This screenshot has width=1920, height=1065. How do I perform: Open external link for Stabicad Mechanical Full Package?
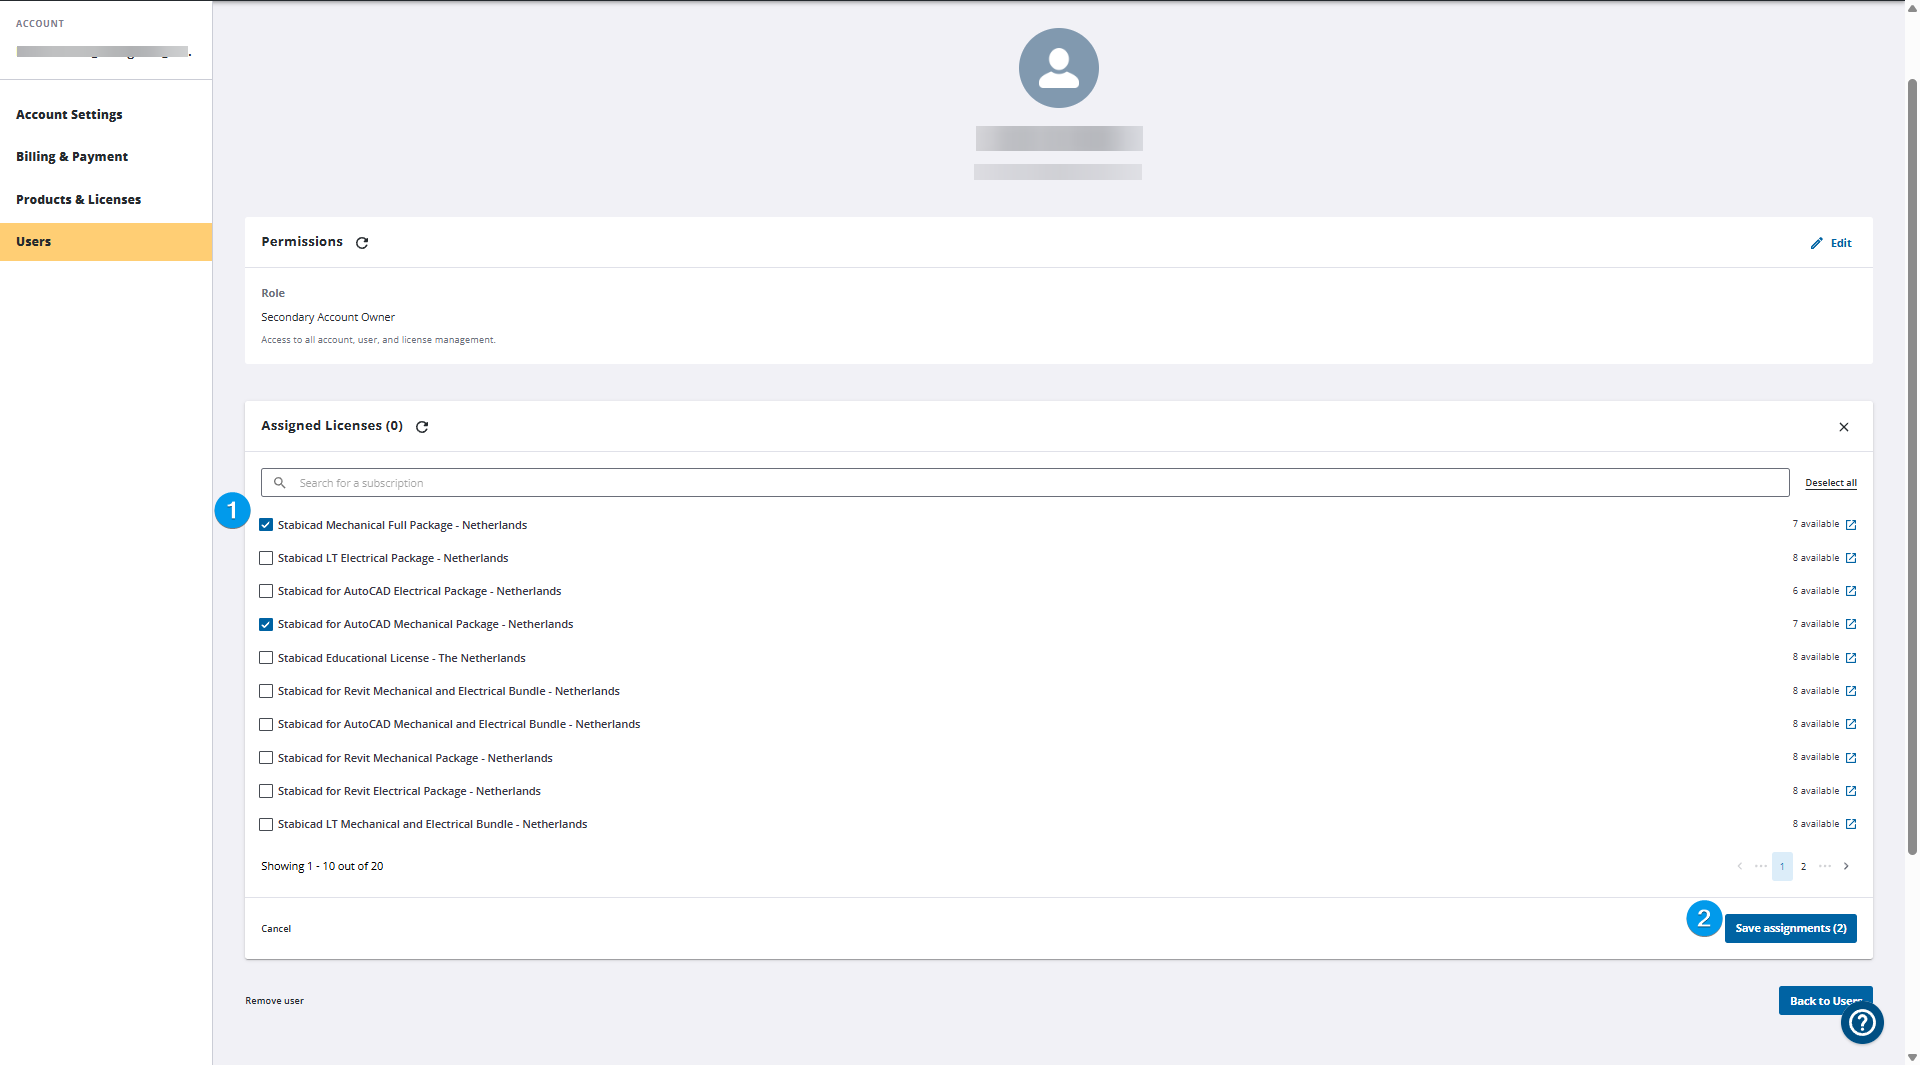[x=1852, y=524]
